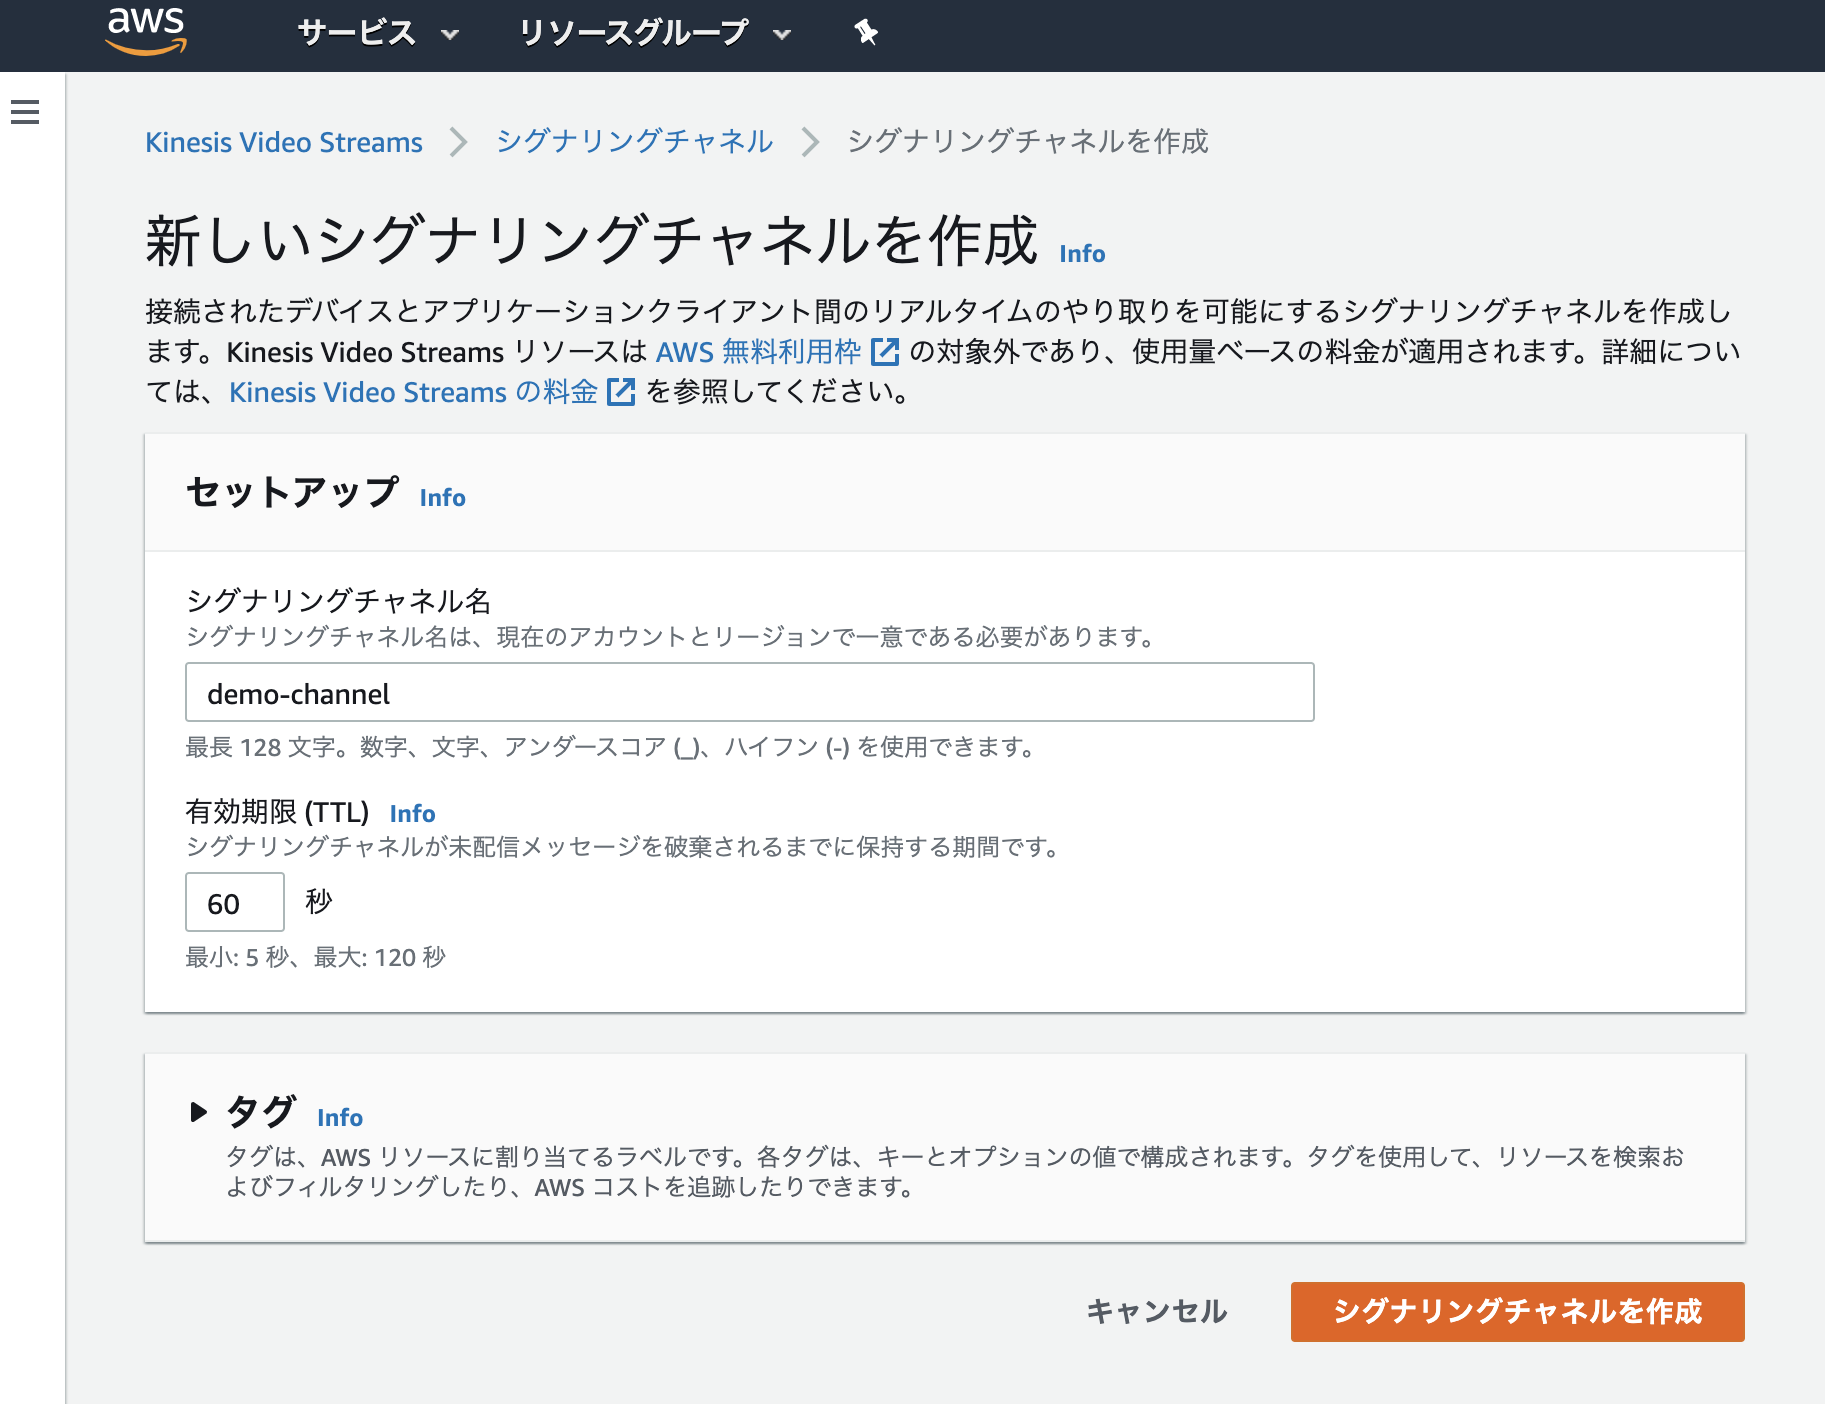The image size is (1825, 1404).
Task: Click シグナリングチャネルを作成 breadcrumb text
Action: [1028, 142]
